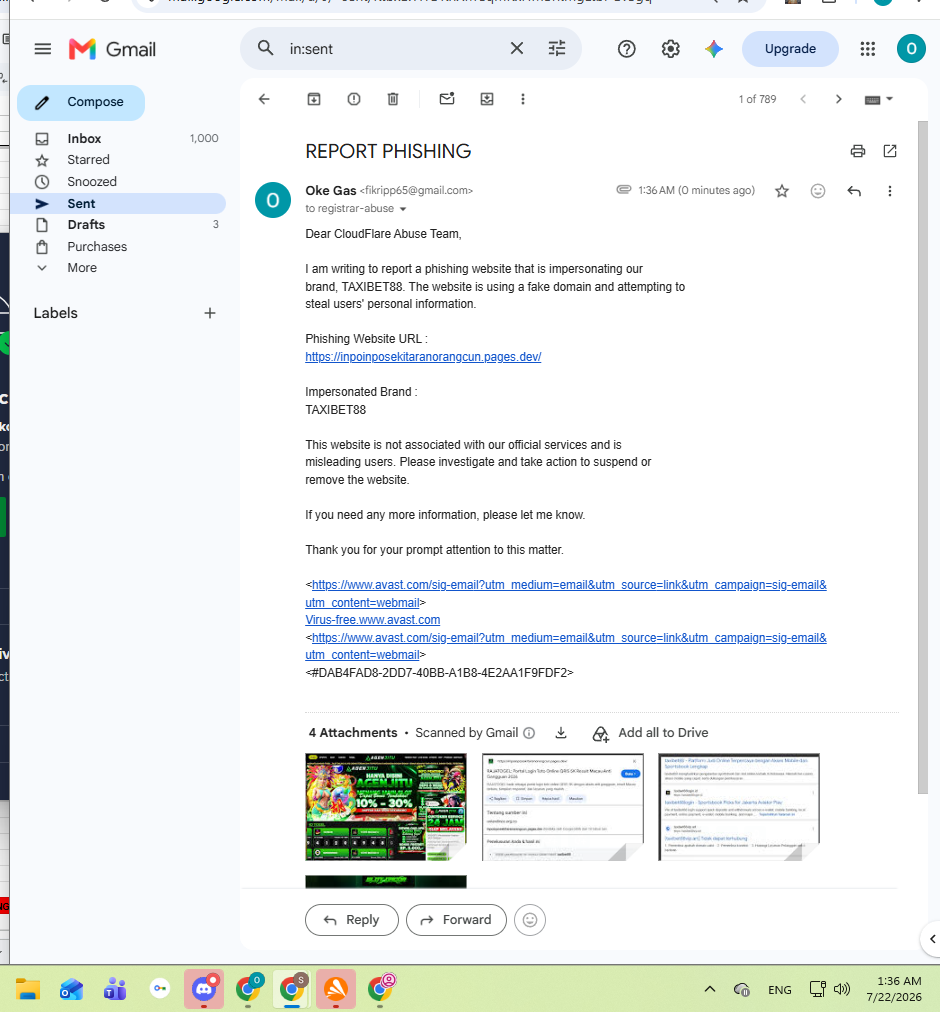This screenshot has width=940, height=1012.
Task: Report this email as spam
Action: pos(354,99)
